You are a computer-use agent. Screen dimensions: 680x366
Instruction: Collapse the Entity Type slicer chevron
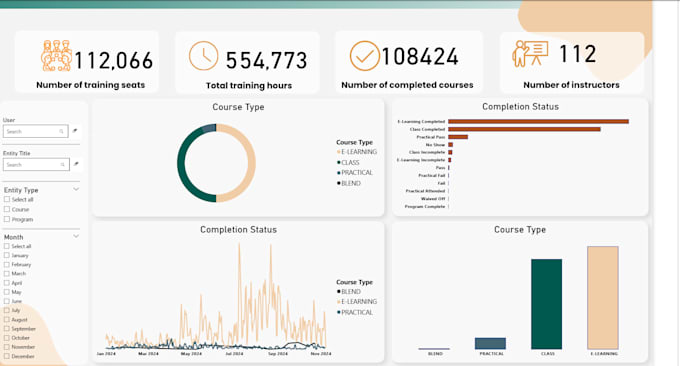tap(76, 190)
